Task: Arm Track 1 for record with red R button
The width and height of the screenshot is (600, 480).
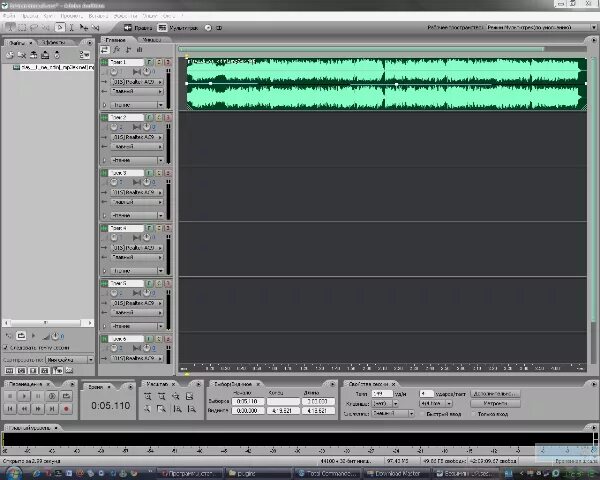Action: 168,62
